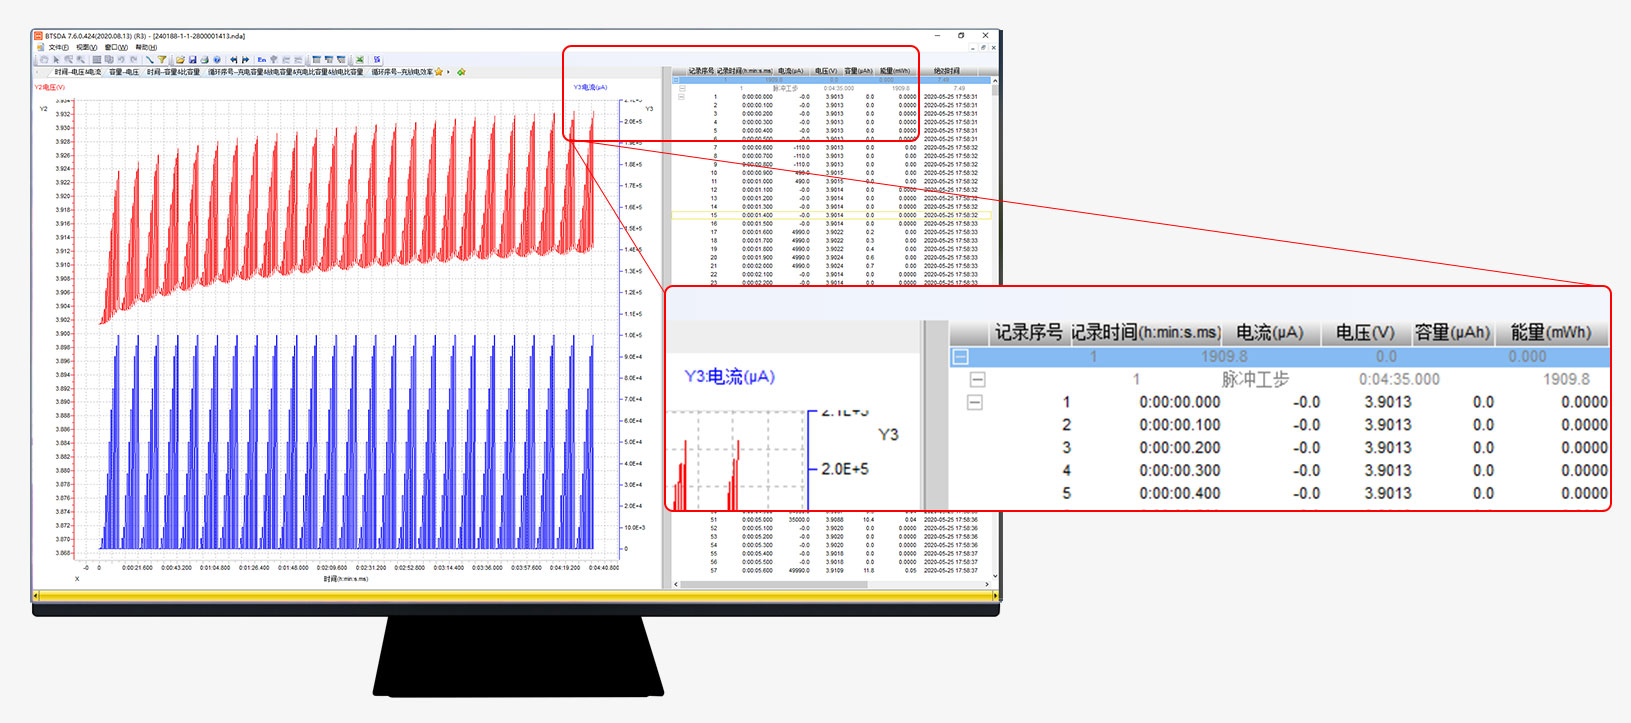Click the yellow star favorite icon
Screen dimensions: 1631x723
point(439,72)
